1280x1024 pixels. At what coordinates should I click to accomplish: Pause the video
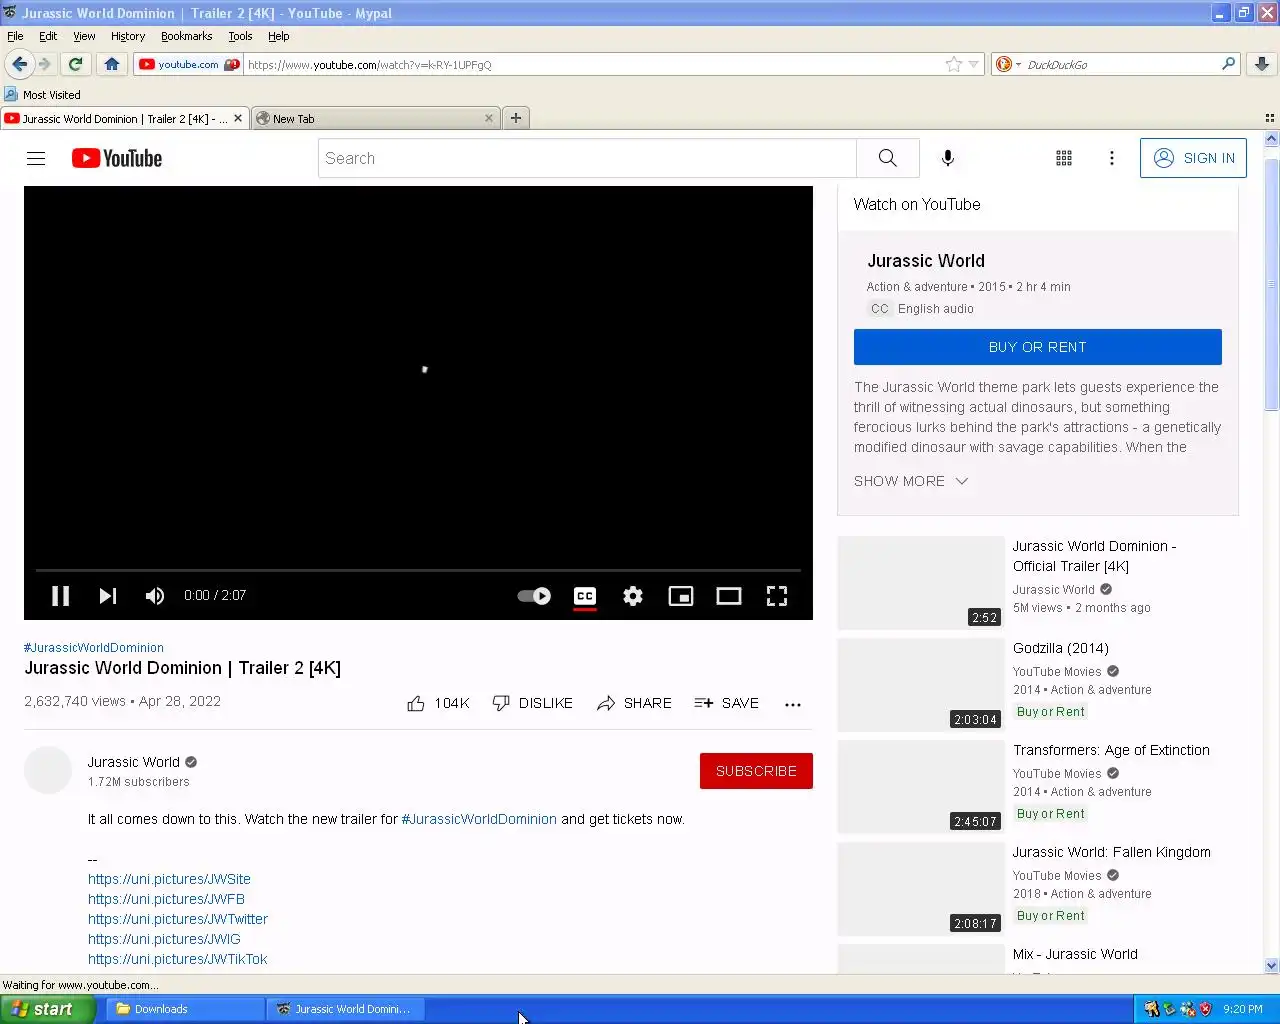[61, 596]
